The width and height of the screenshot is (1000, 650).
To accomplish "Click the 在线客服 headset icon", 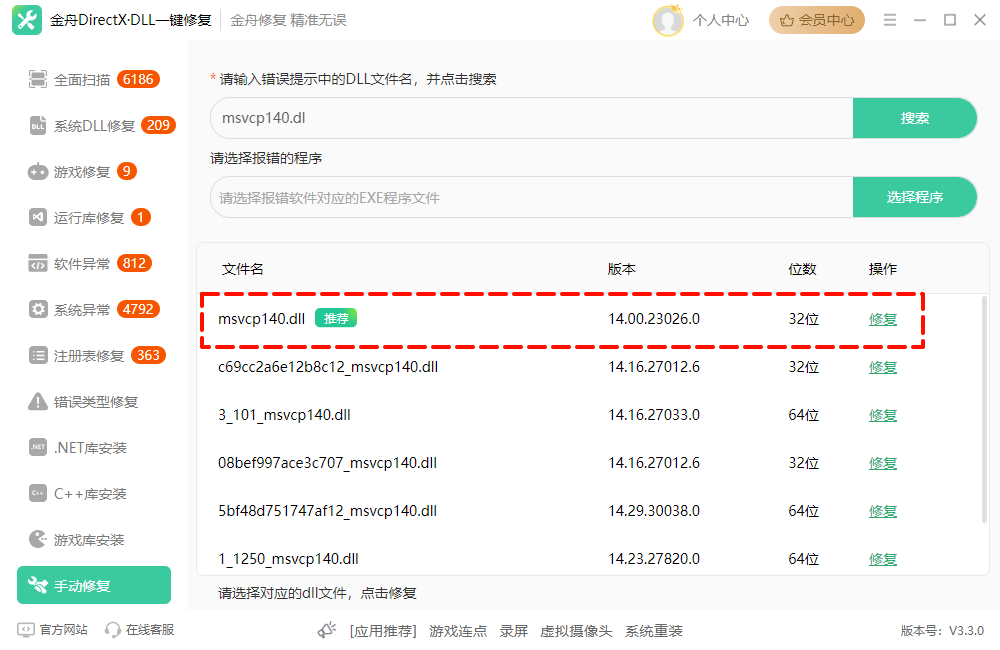I will coord(112,630).
